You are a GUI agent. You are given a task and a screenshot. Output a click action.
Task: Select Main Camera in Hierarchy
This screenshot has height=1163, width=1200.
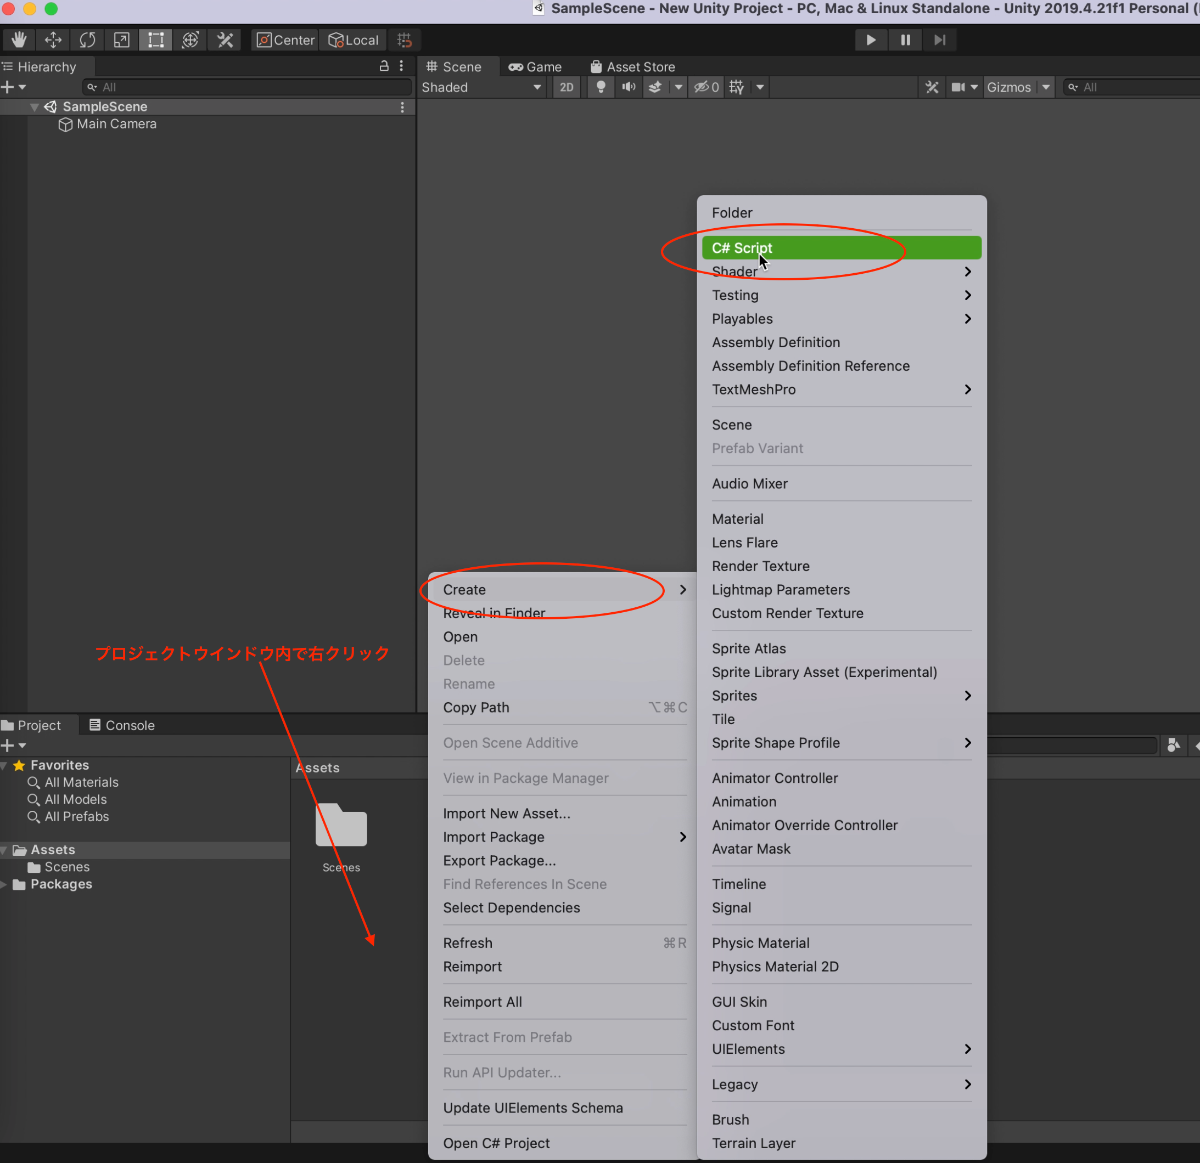pyautogui.click(x=116, y=124)
